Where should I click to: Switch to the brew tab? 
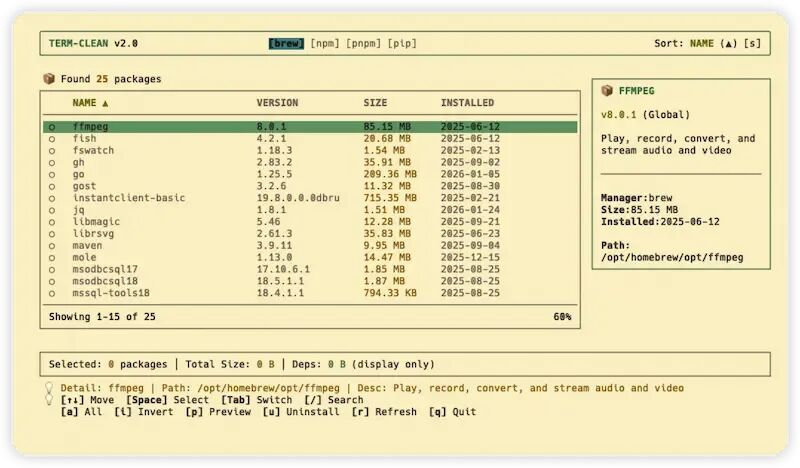pos(286,43)
